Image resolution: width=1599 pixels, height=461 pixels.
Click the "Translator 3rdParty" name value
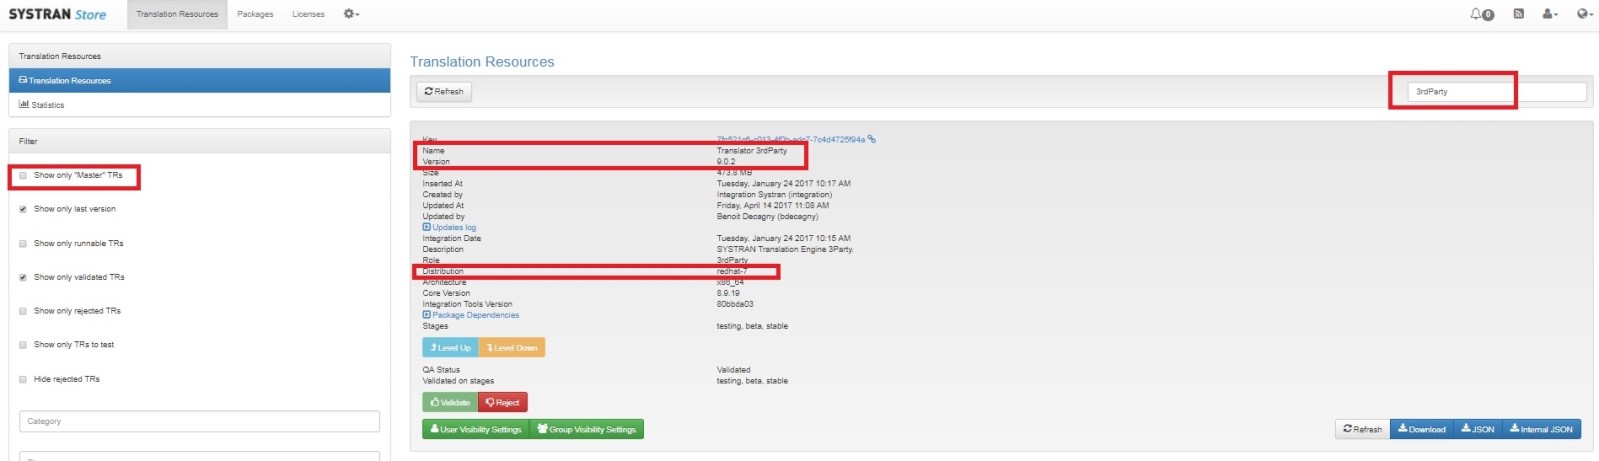pyautogui.click(x=752, y=151)
